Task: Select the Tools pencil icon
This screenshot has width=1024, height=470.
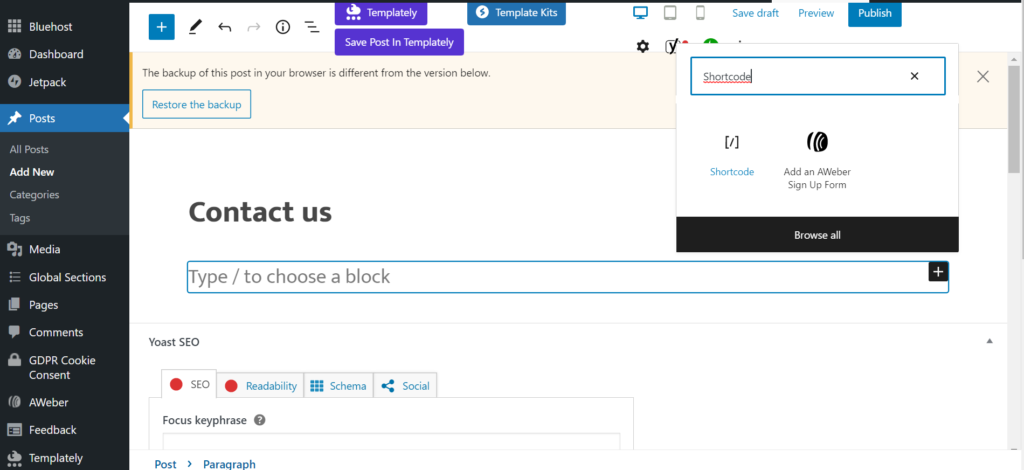Action: click(195, 27)
